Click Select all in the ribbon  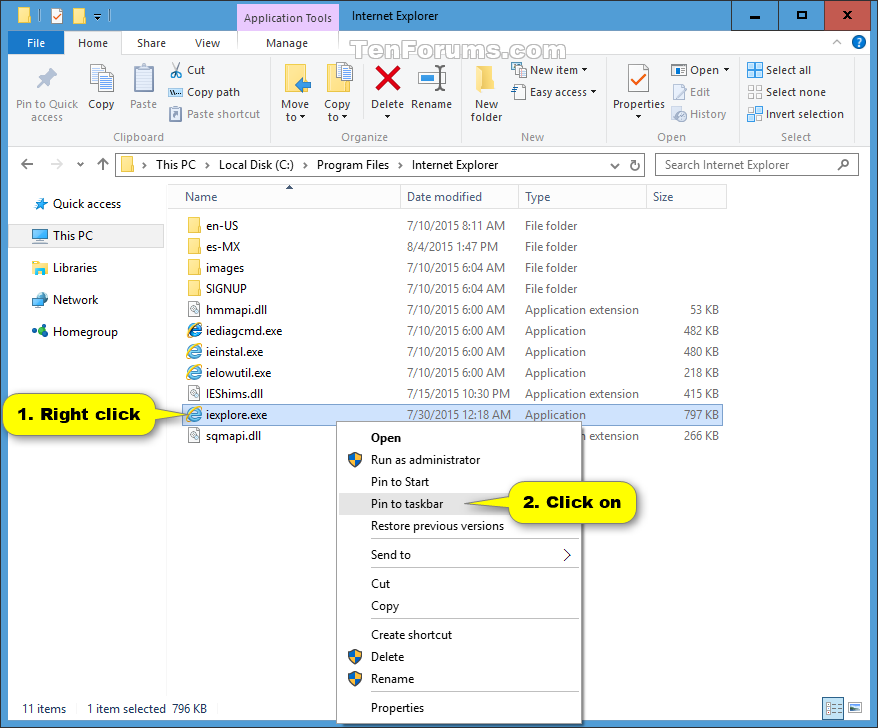(x=779, y=70)
